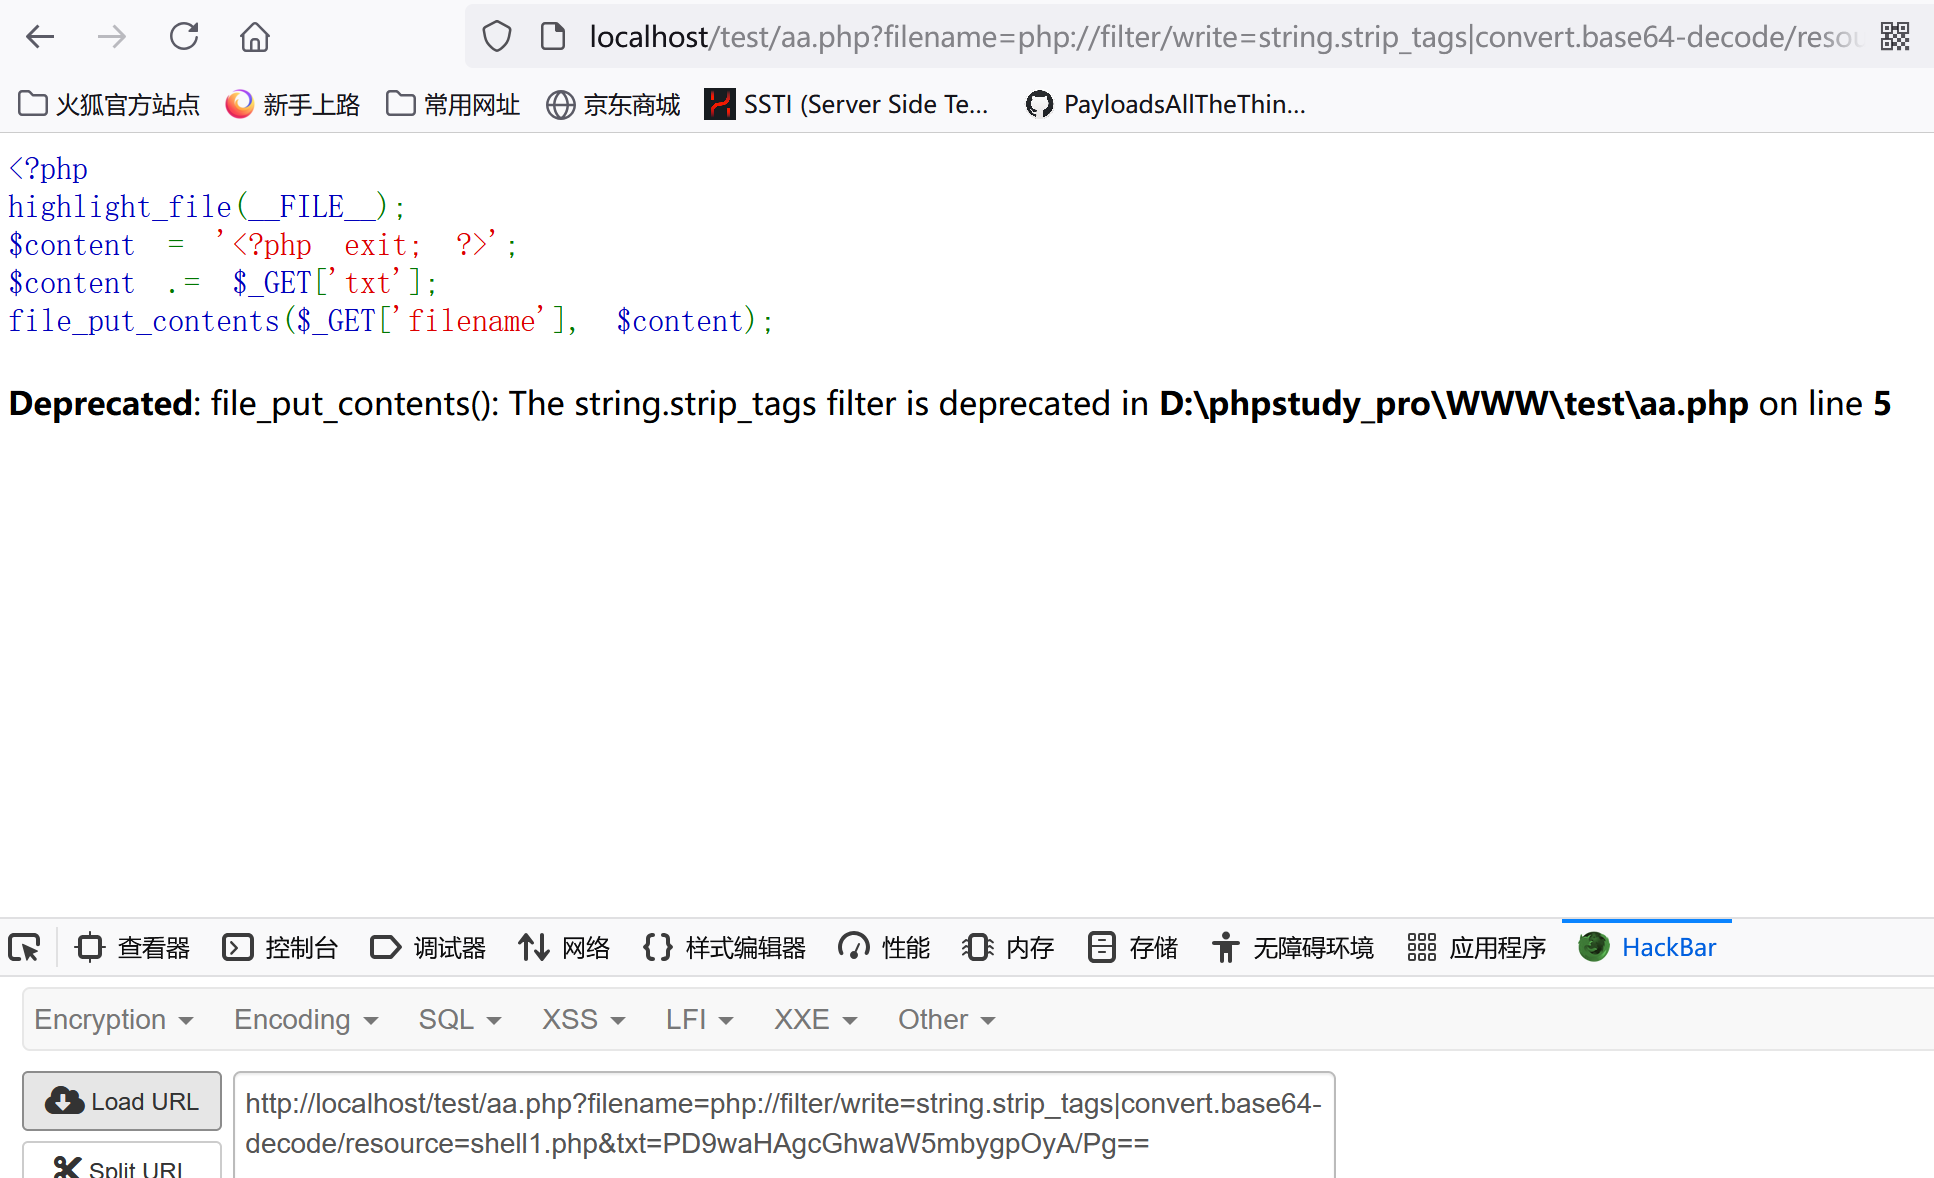The height and width of the screenshot is (1178, 1934).
Task: Activate the element picker tool
Action: click(x=25, y=947)
